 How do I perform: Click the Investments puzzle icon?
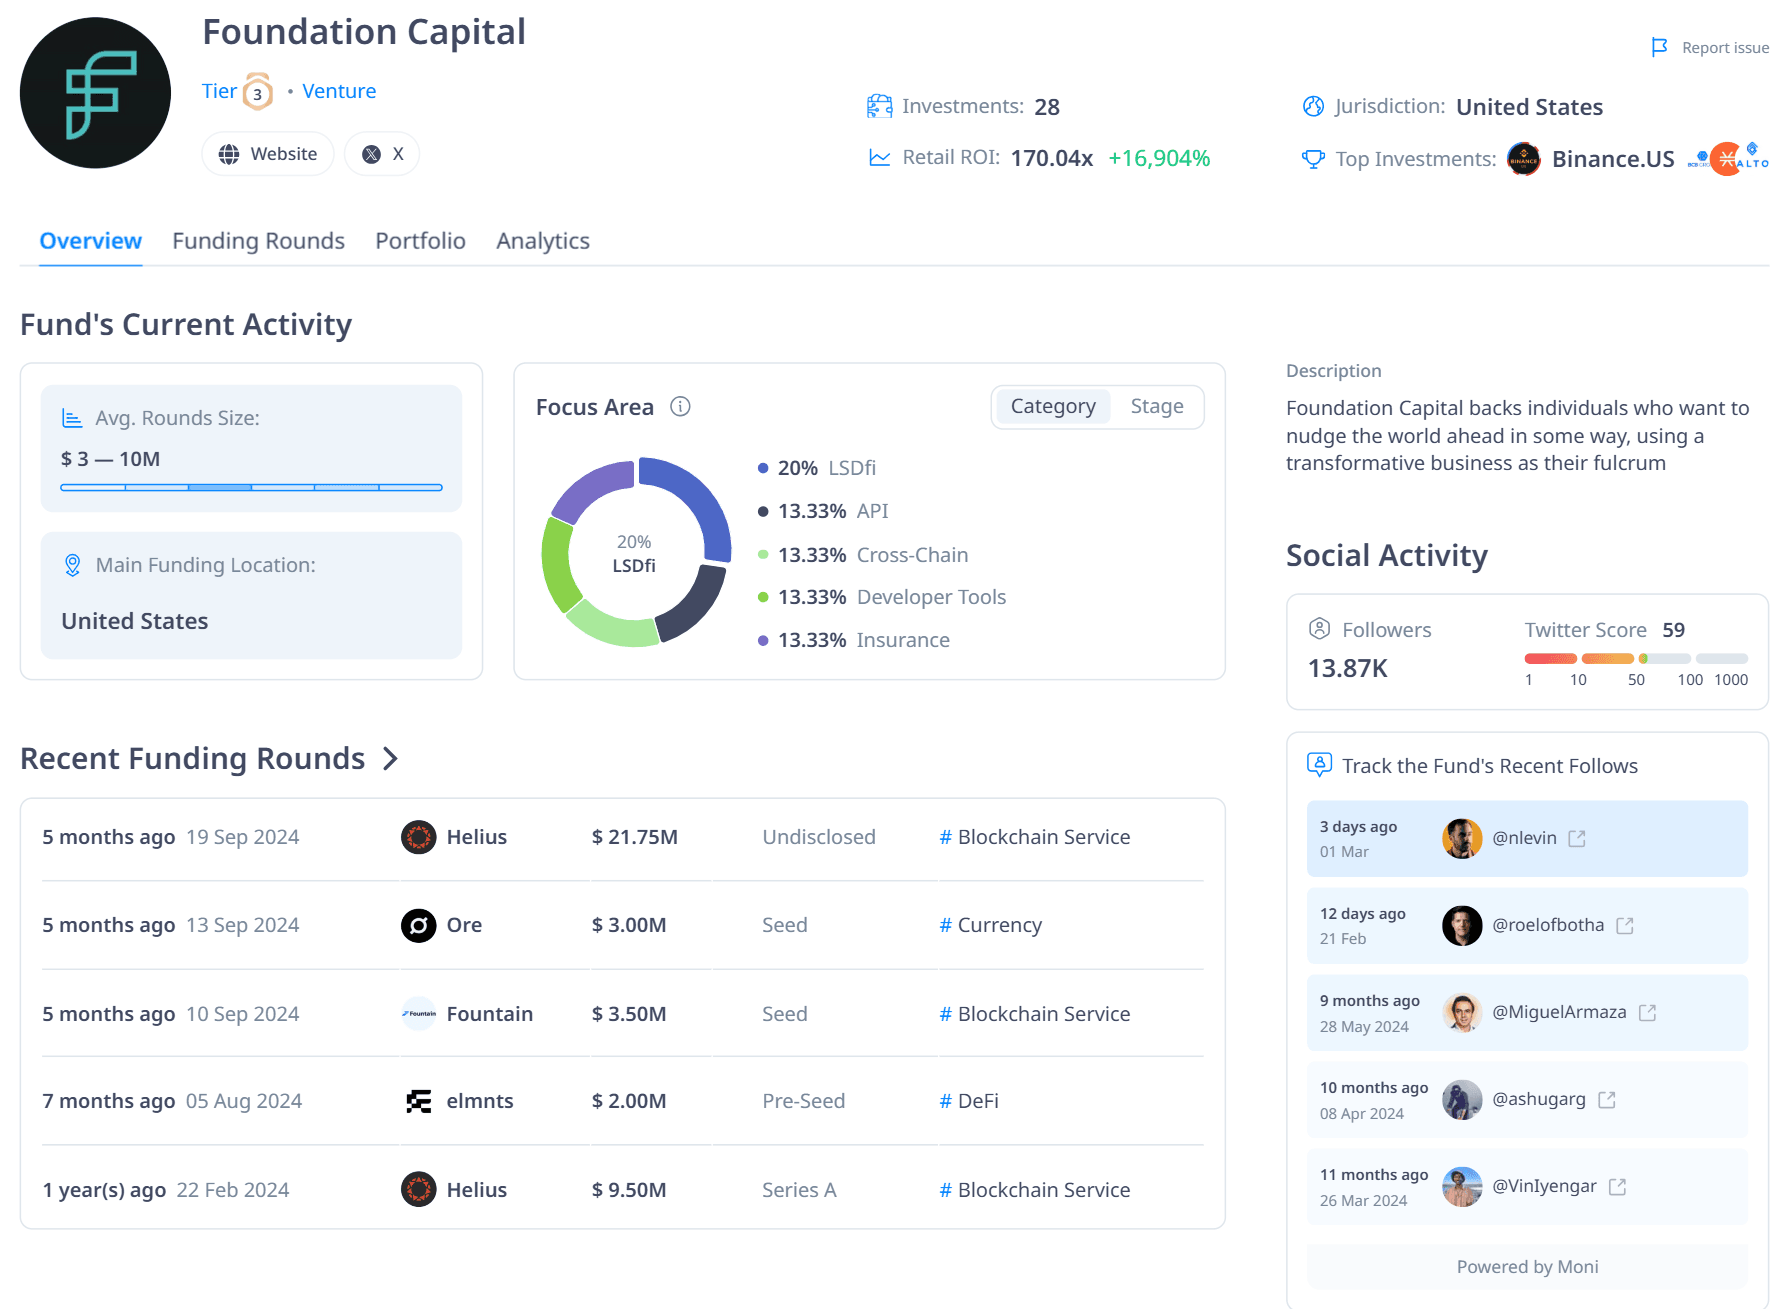(879, 106)
